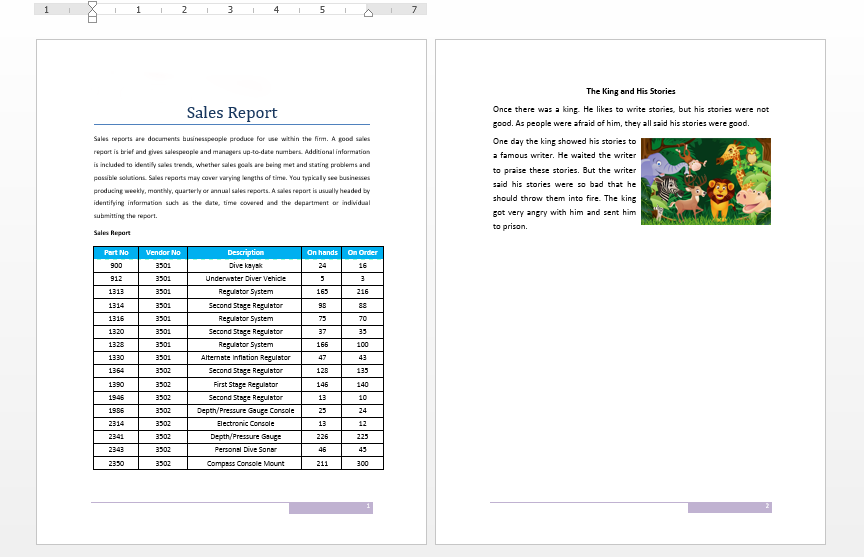864x557 pixels.
Task: Click 'The King and His Stories' heading
Action: (x=631, y=91)
